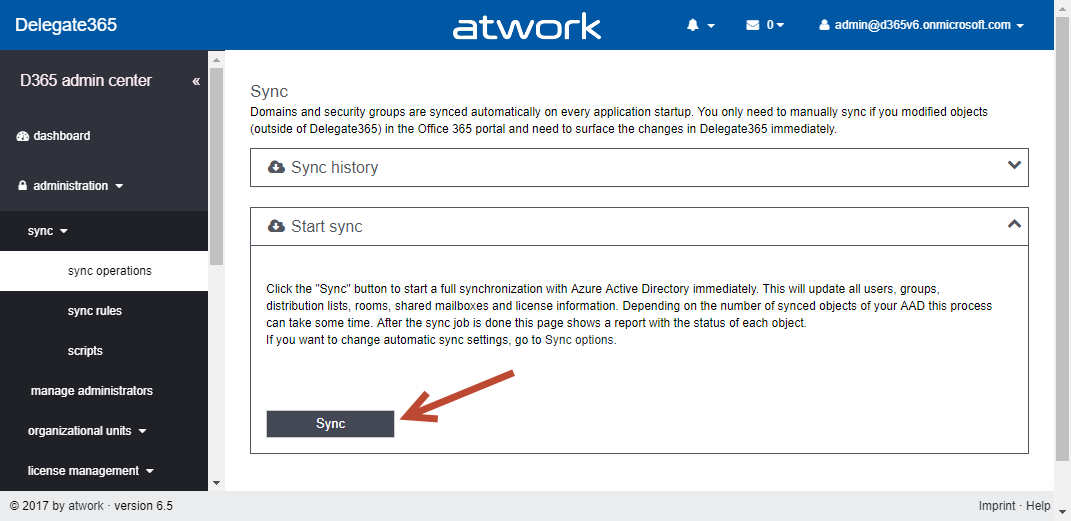The height and width of the screenshot is (521, 1071).
Task: Click the Start sync cloud icon
Action: [x=276, y=226]
